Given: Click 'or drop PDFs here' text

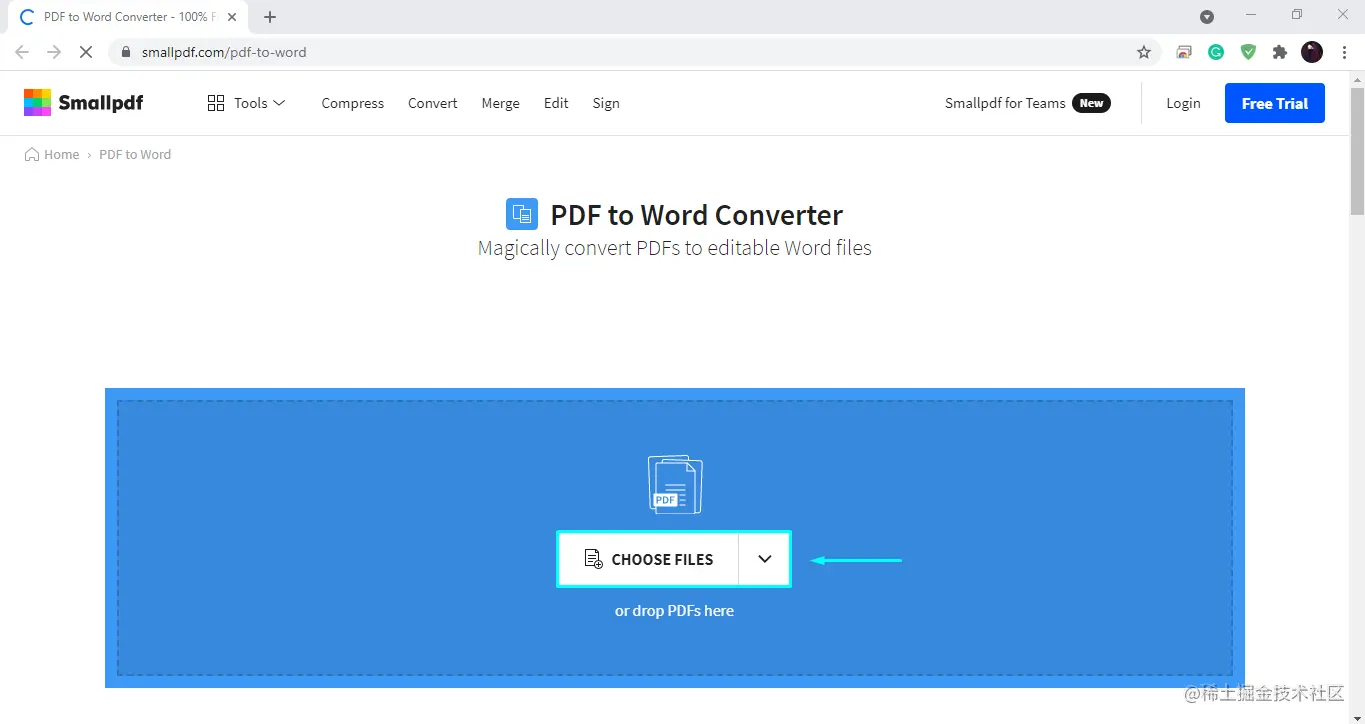Looking at the screenshot, I should pos(674,610).
